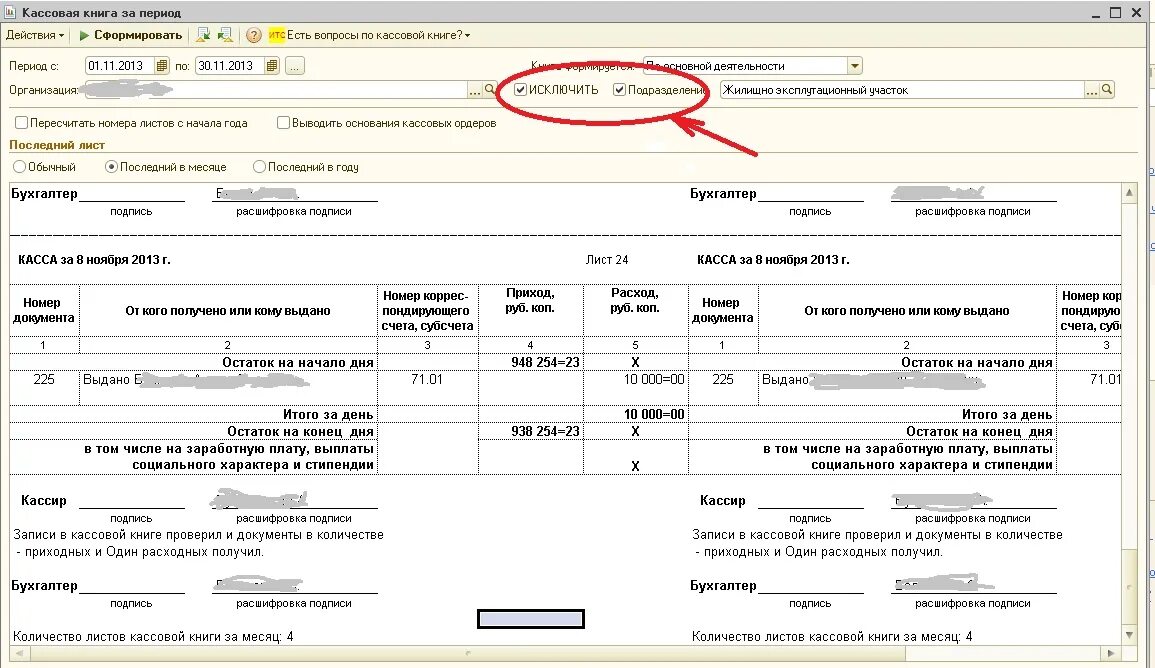Click the Подразделение ellipsis select button
The width and height of the screenshot is (1155, 668).
pos(1092,90)
